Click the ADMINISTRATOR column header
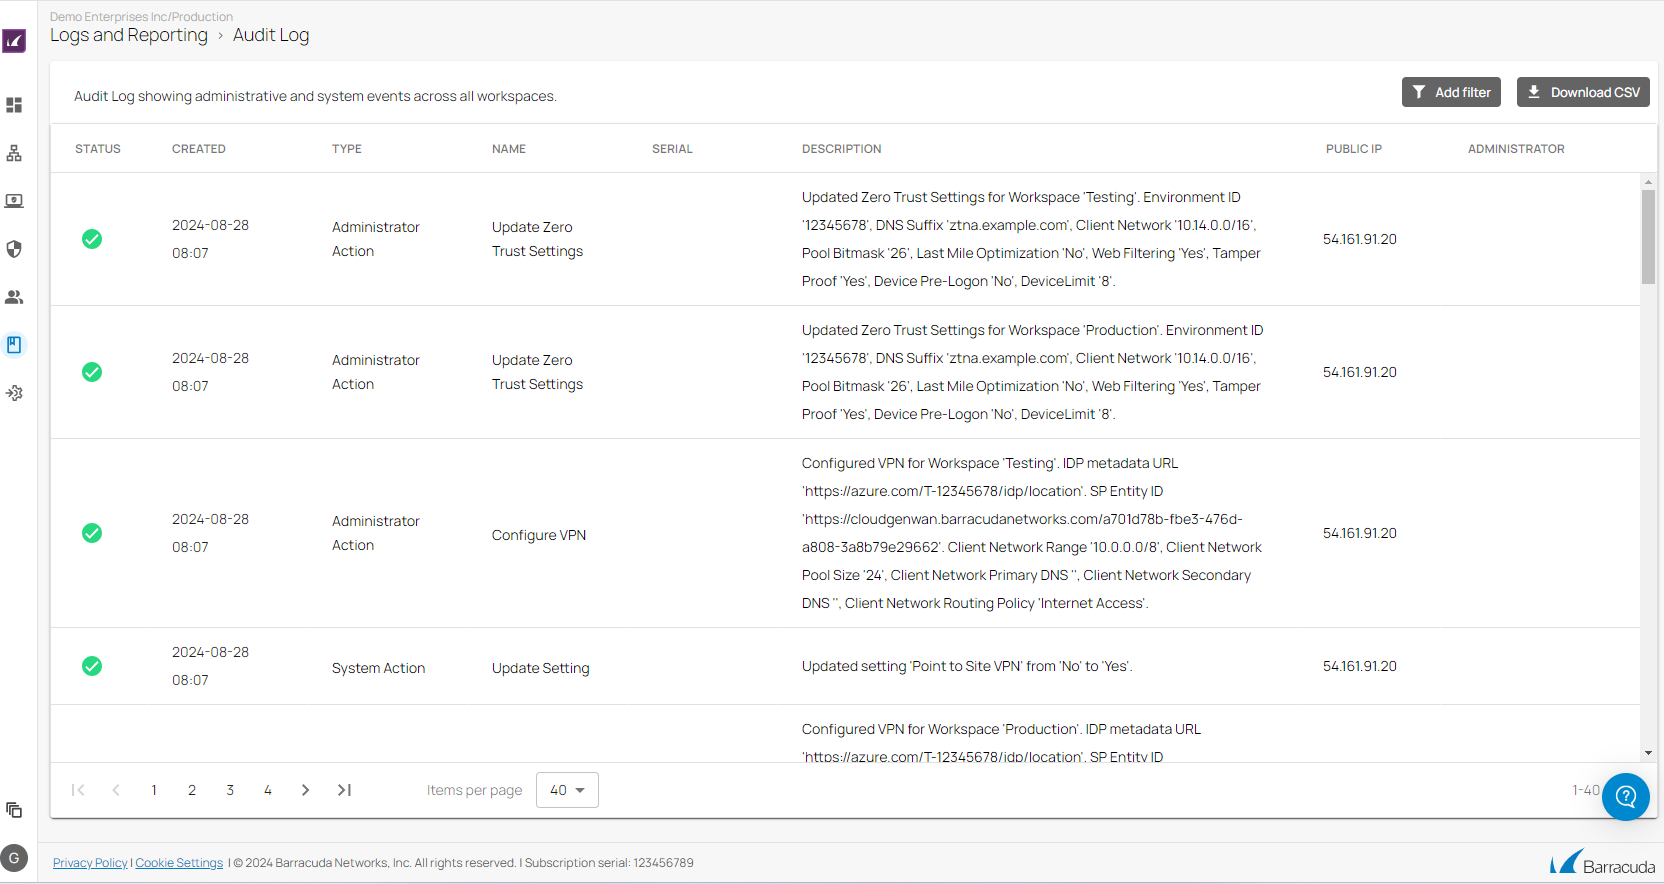This screenshot has height=884, width=1664. [1516, 149]
